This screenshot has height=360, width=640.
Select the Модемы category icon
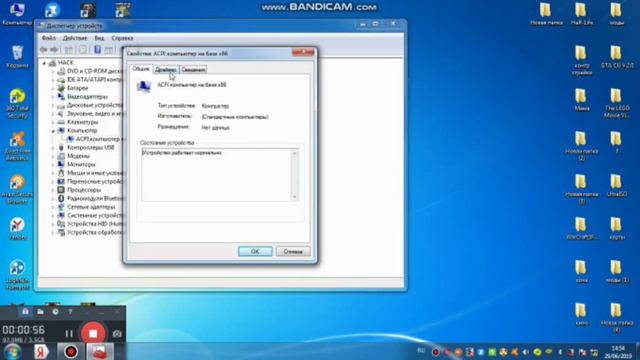pos(61,156)
